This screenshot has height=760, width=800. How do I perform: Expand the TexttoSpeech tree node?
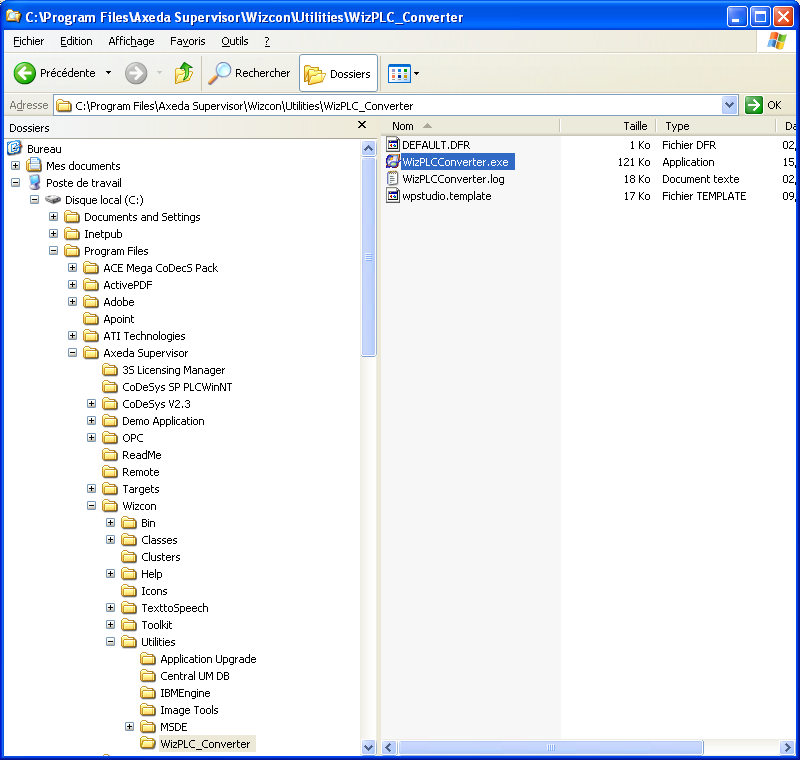click(110, 607)
